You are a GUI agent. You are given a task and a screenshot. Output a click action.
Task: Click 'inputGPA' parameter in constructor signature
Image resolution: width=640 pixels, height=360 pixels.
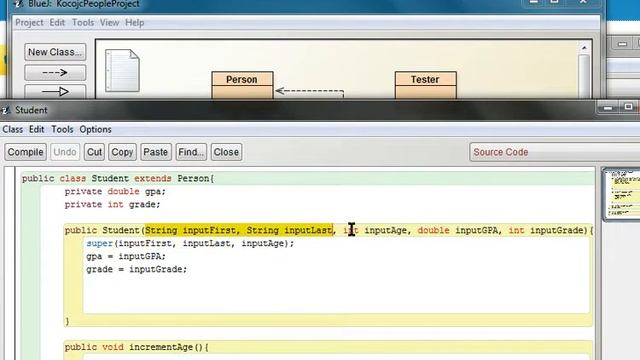tap(476, 230)
